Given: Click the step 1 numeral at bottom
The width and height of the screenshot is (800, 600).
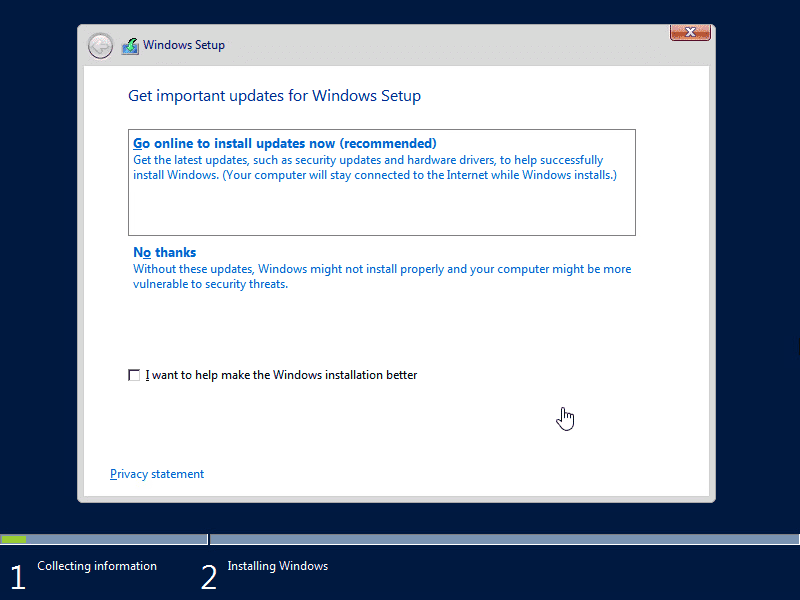Looking at the screenshot, I should [17, 577].
